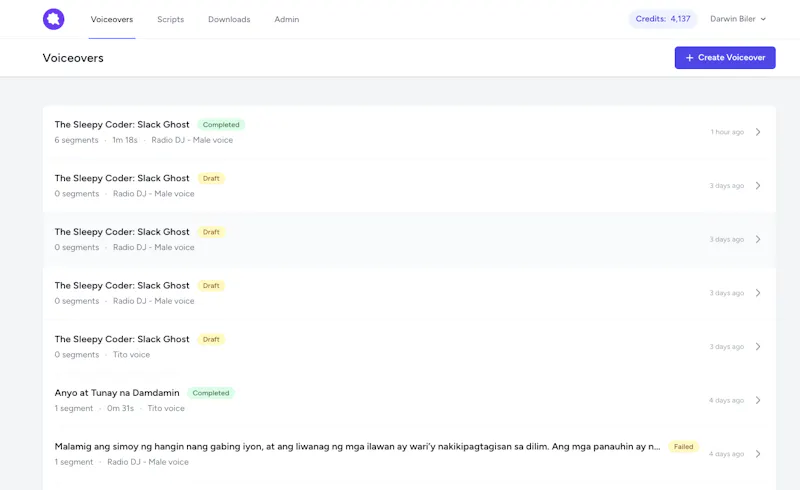Click '4 days ago' on the Failed Malamig row

(x=726, y=454)
